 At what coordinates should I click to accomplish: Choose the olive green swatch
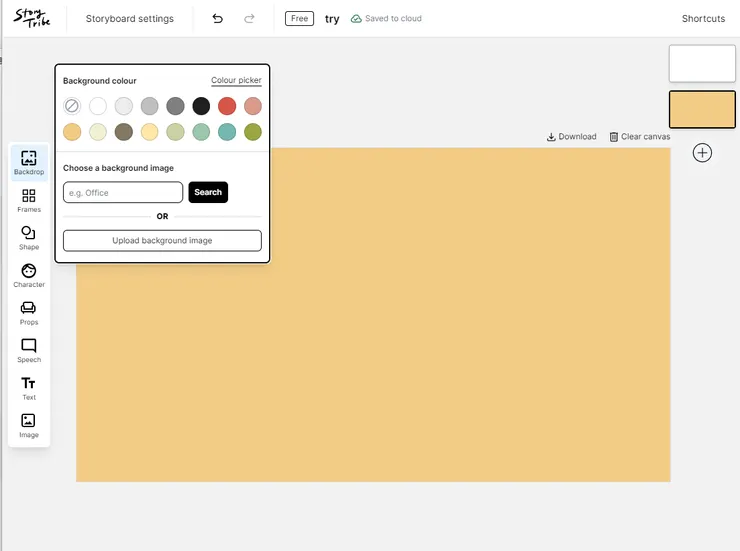click(253, 132)
